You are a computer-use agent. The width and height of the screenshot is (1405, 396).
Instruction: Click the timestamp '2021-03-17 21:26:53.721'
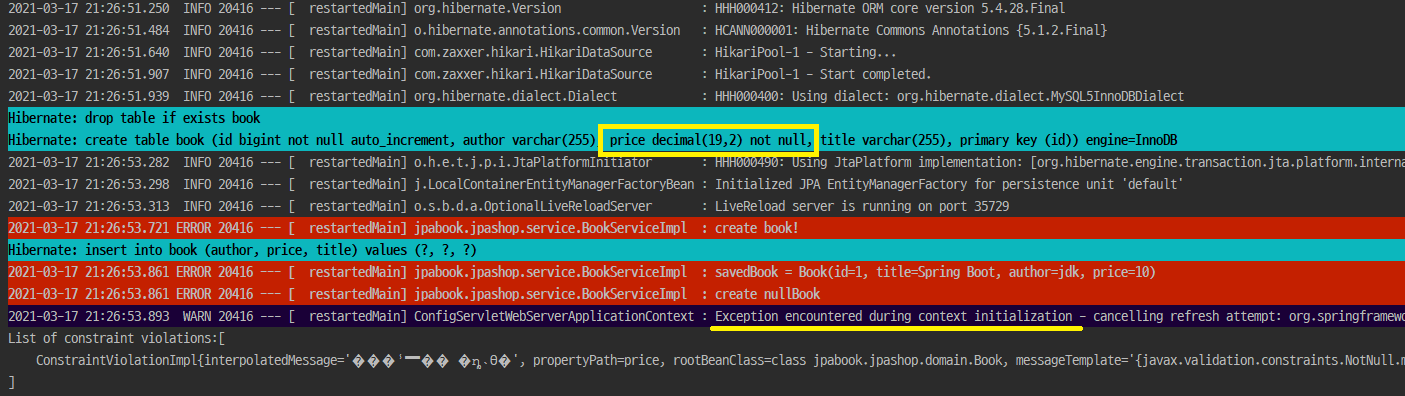(87, 228)
